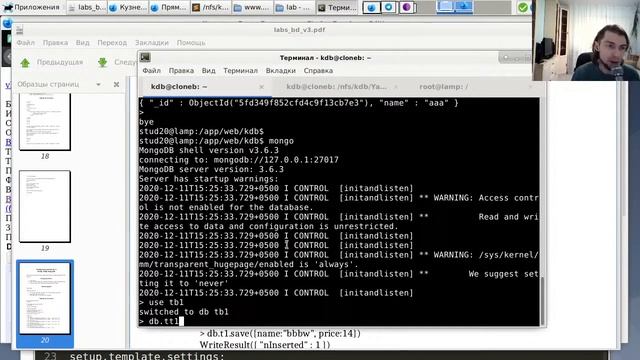Open Справка menu in the terminal window
Viewport: 640px width, 360px height.
(318, 71)
